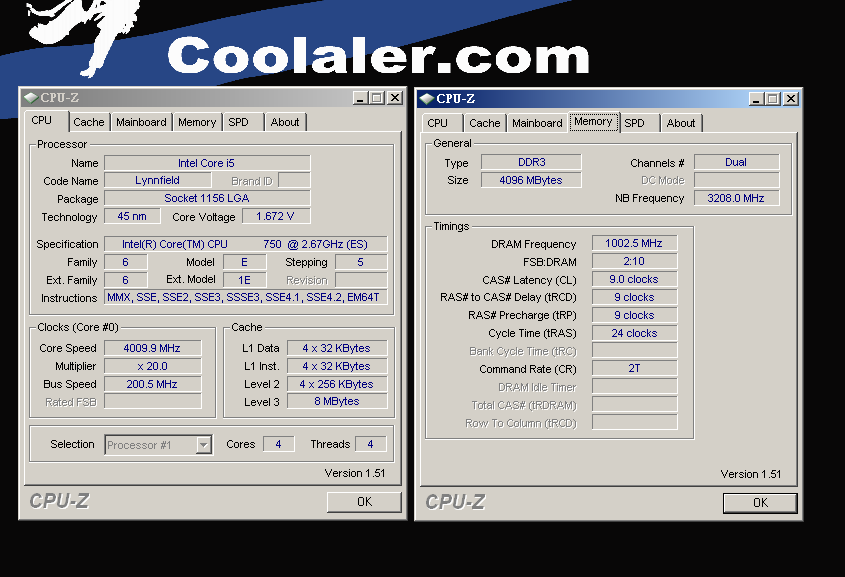Select the Level 2 value '4 x 256 KBytes'
The image size is (845, 577).
[337, 384]
